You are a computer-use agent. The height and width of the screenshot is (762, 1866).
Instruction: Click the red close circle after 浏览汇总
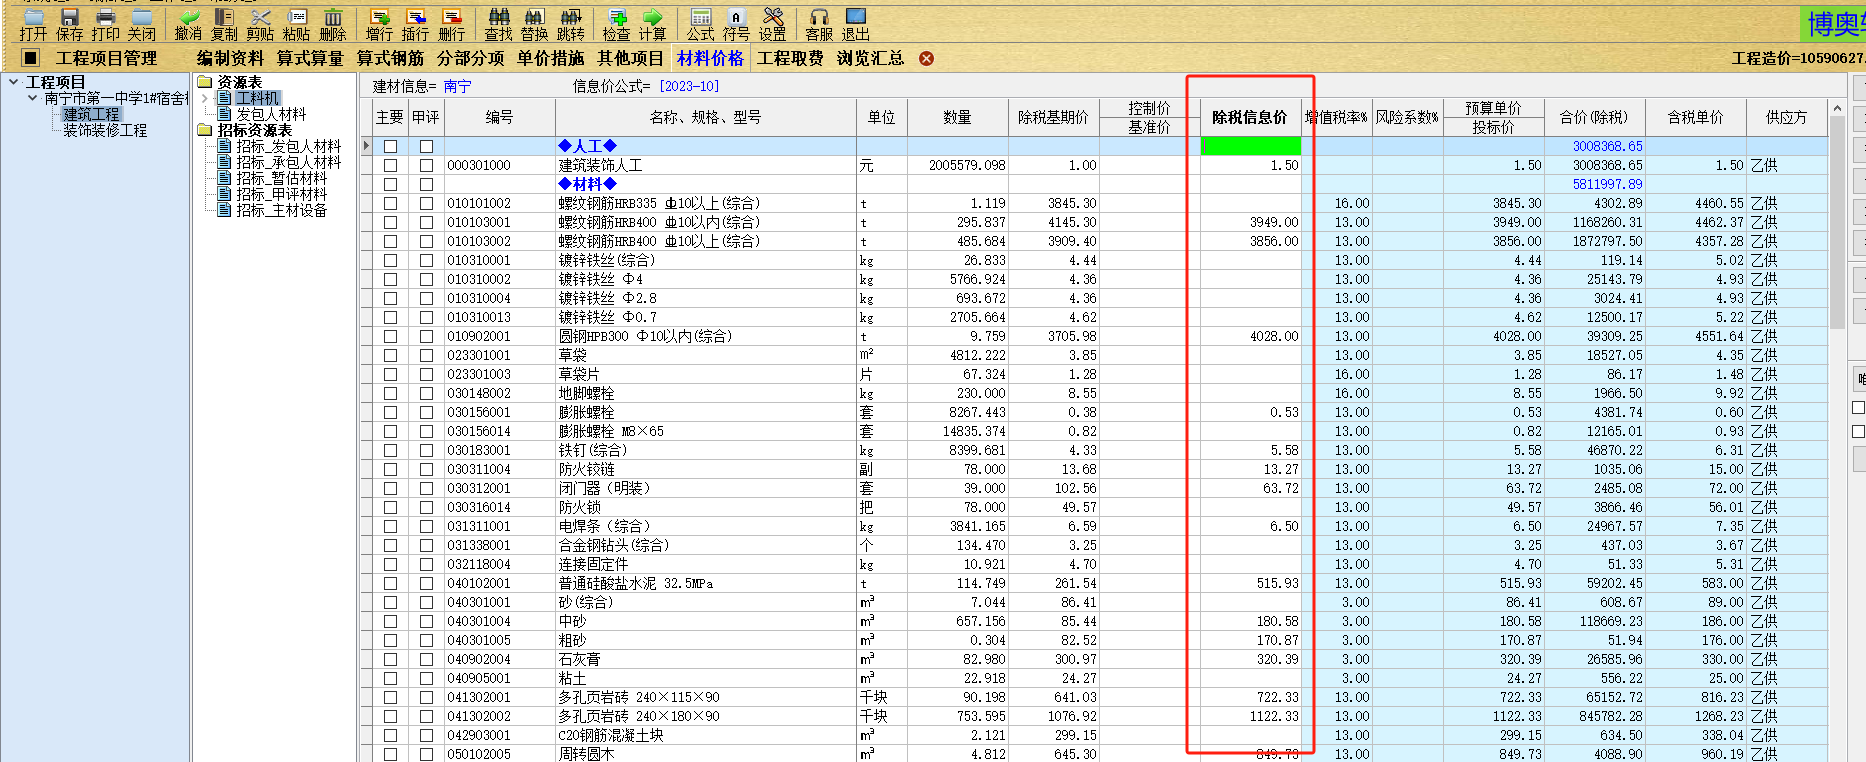tap(926, 59)
